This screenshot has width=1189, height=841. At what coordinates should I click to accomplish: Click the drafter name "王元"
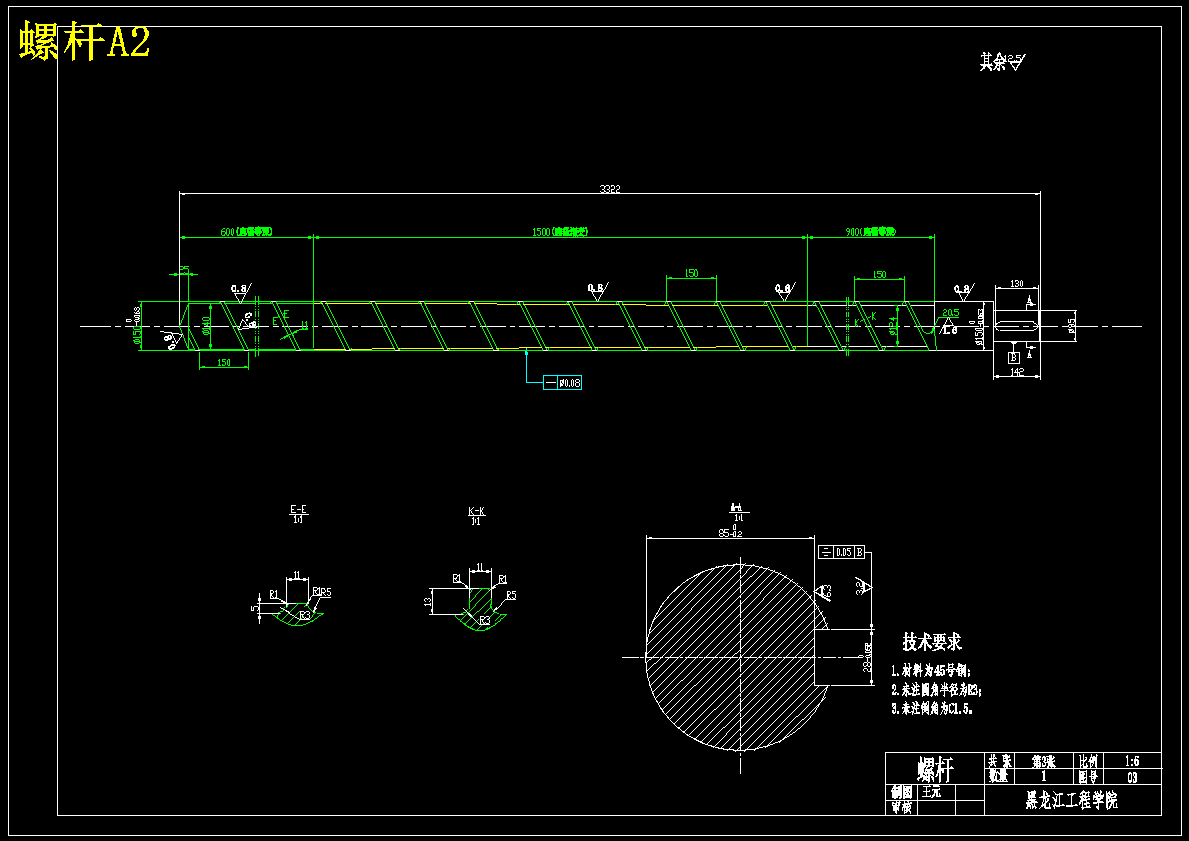pyautogui.click(x=930, y=792)
